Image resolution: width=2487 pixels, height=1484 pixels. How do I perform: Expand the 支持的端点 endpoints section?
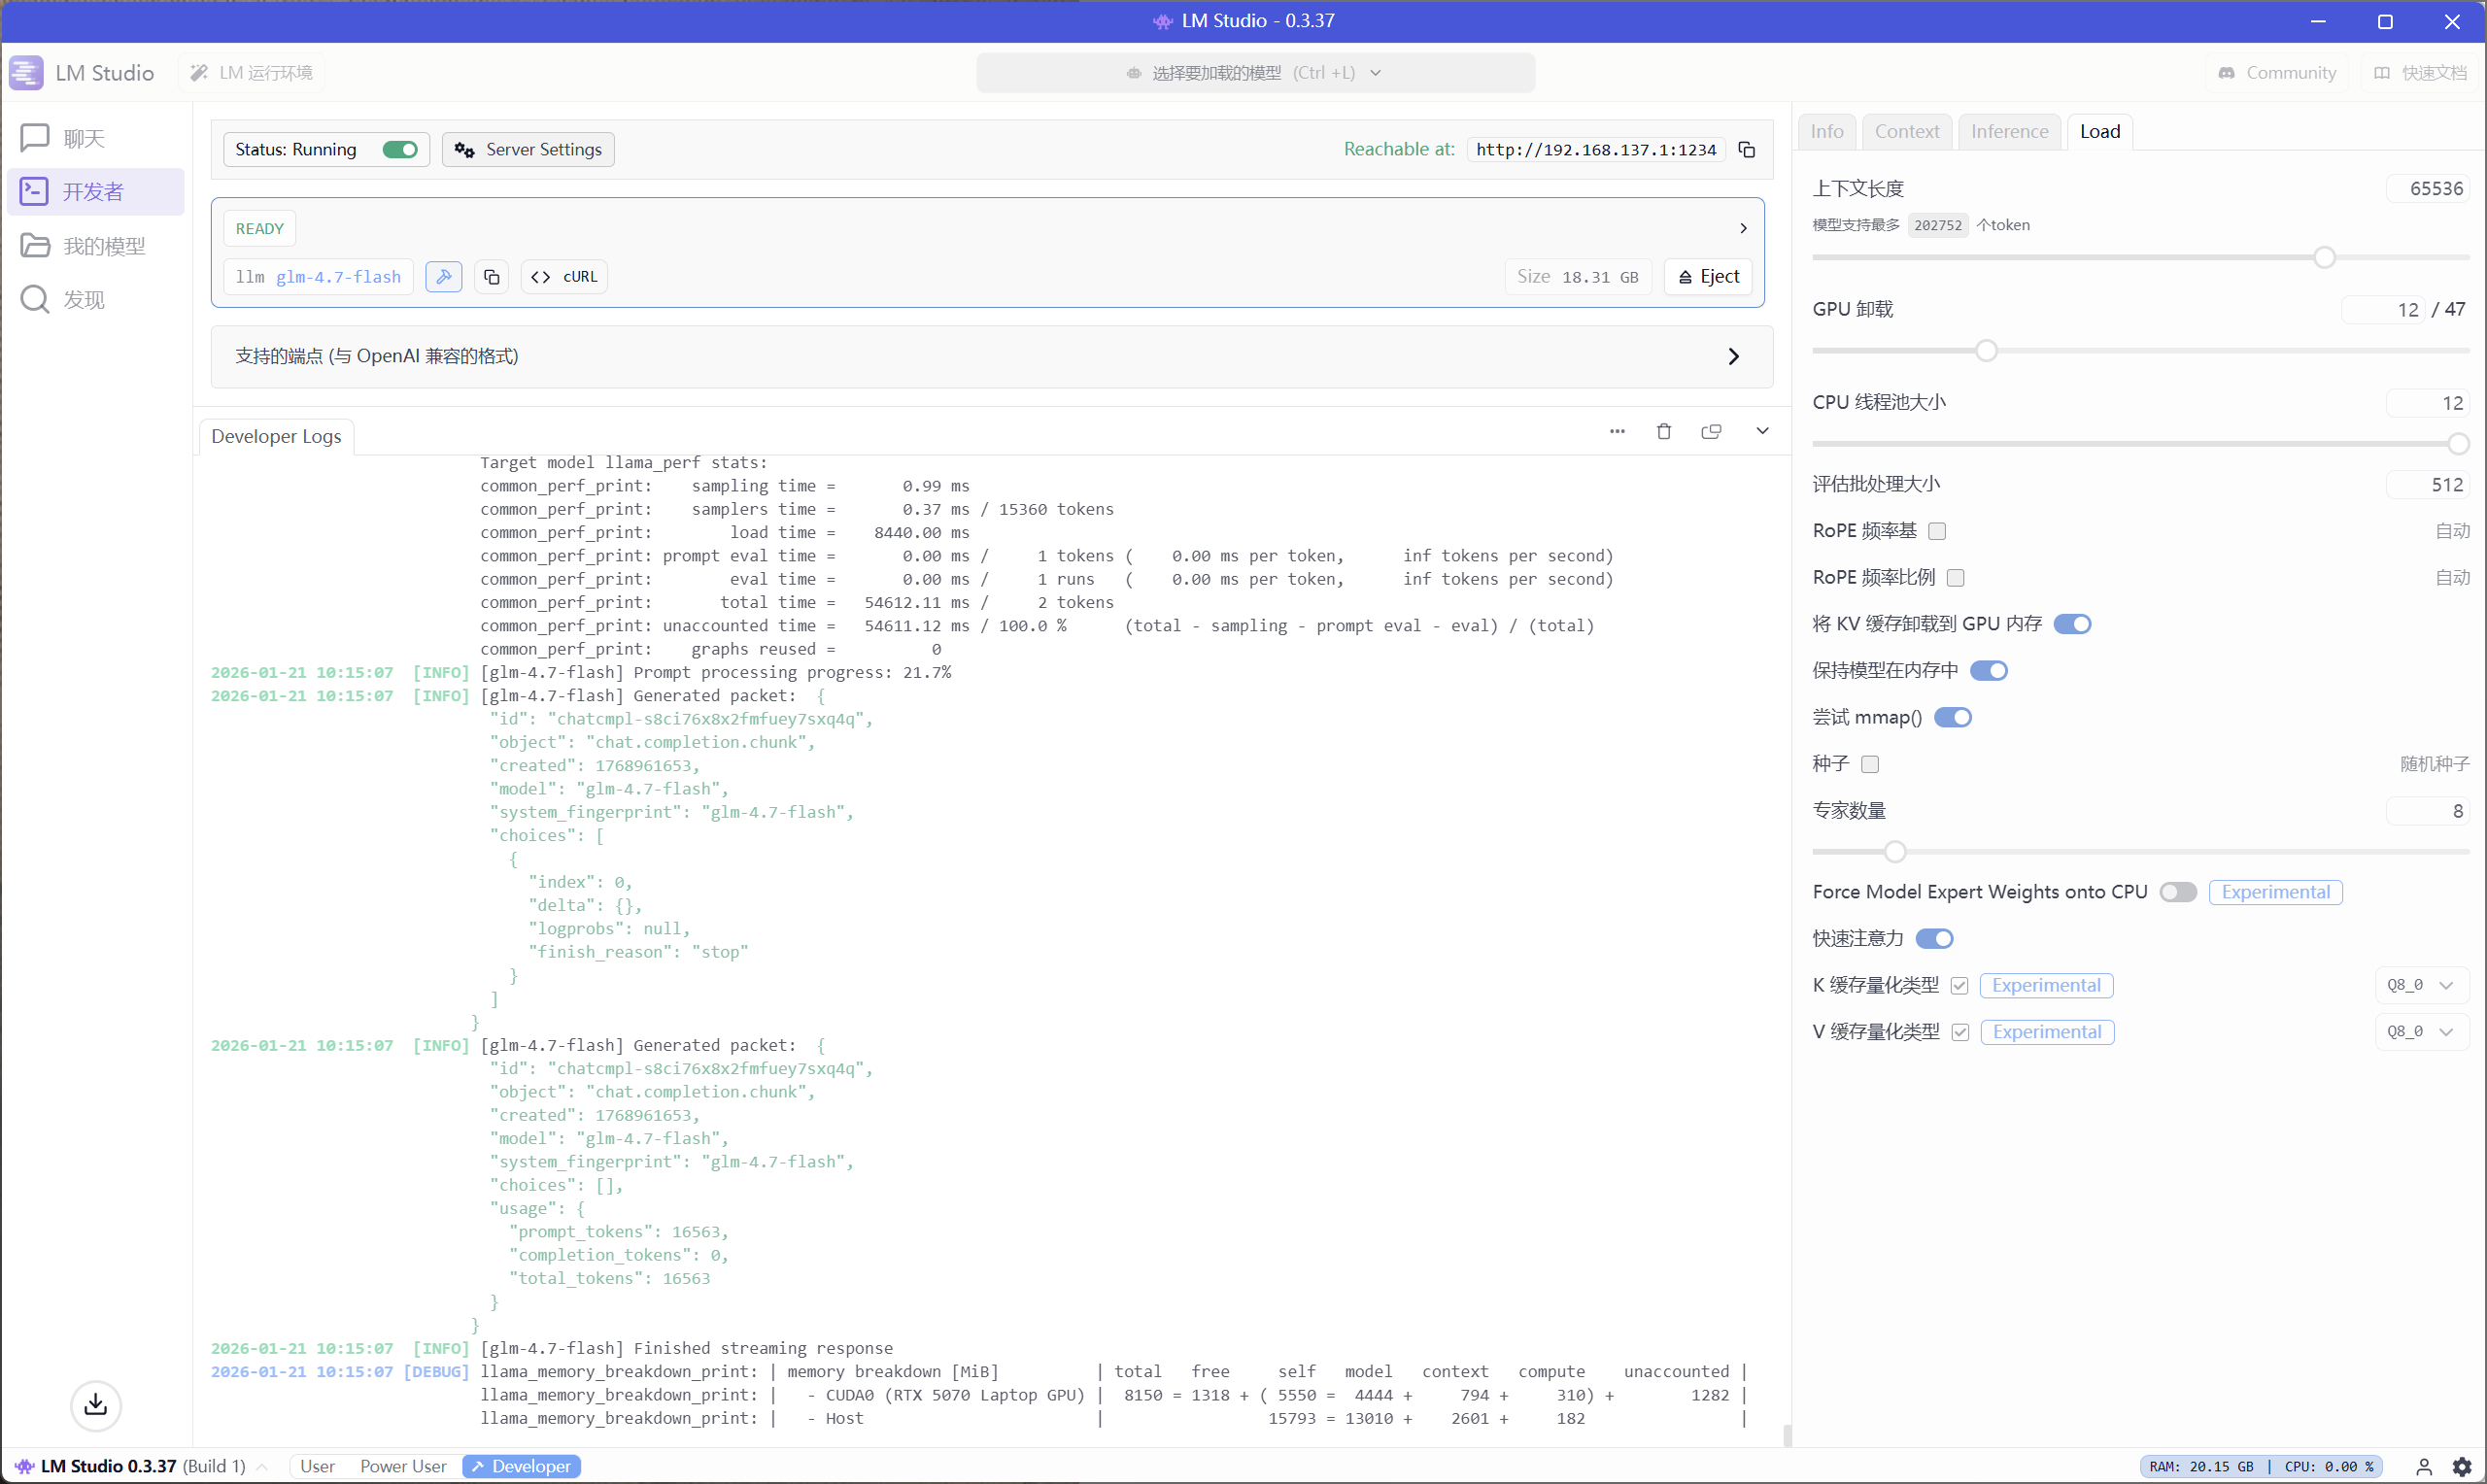[x=1733, y=356]
